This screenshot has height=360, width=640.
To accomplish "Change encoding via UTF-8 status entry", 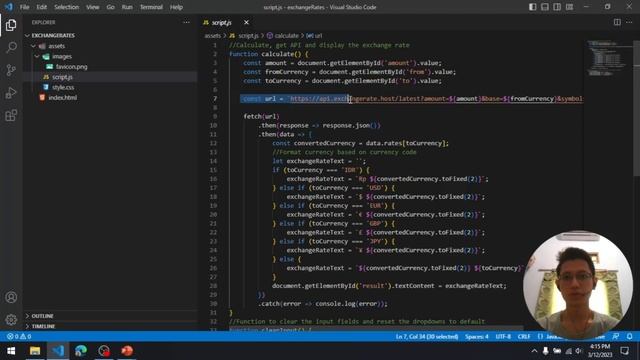I will (503, 337).
